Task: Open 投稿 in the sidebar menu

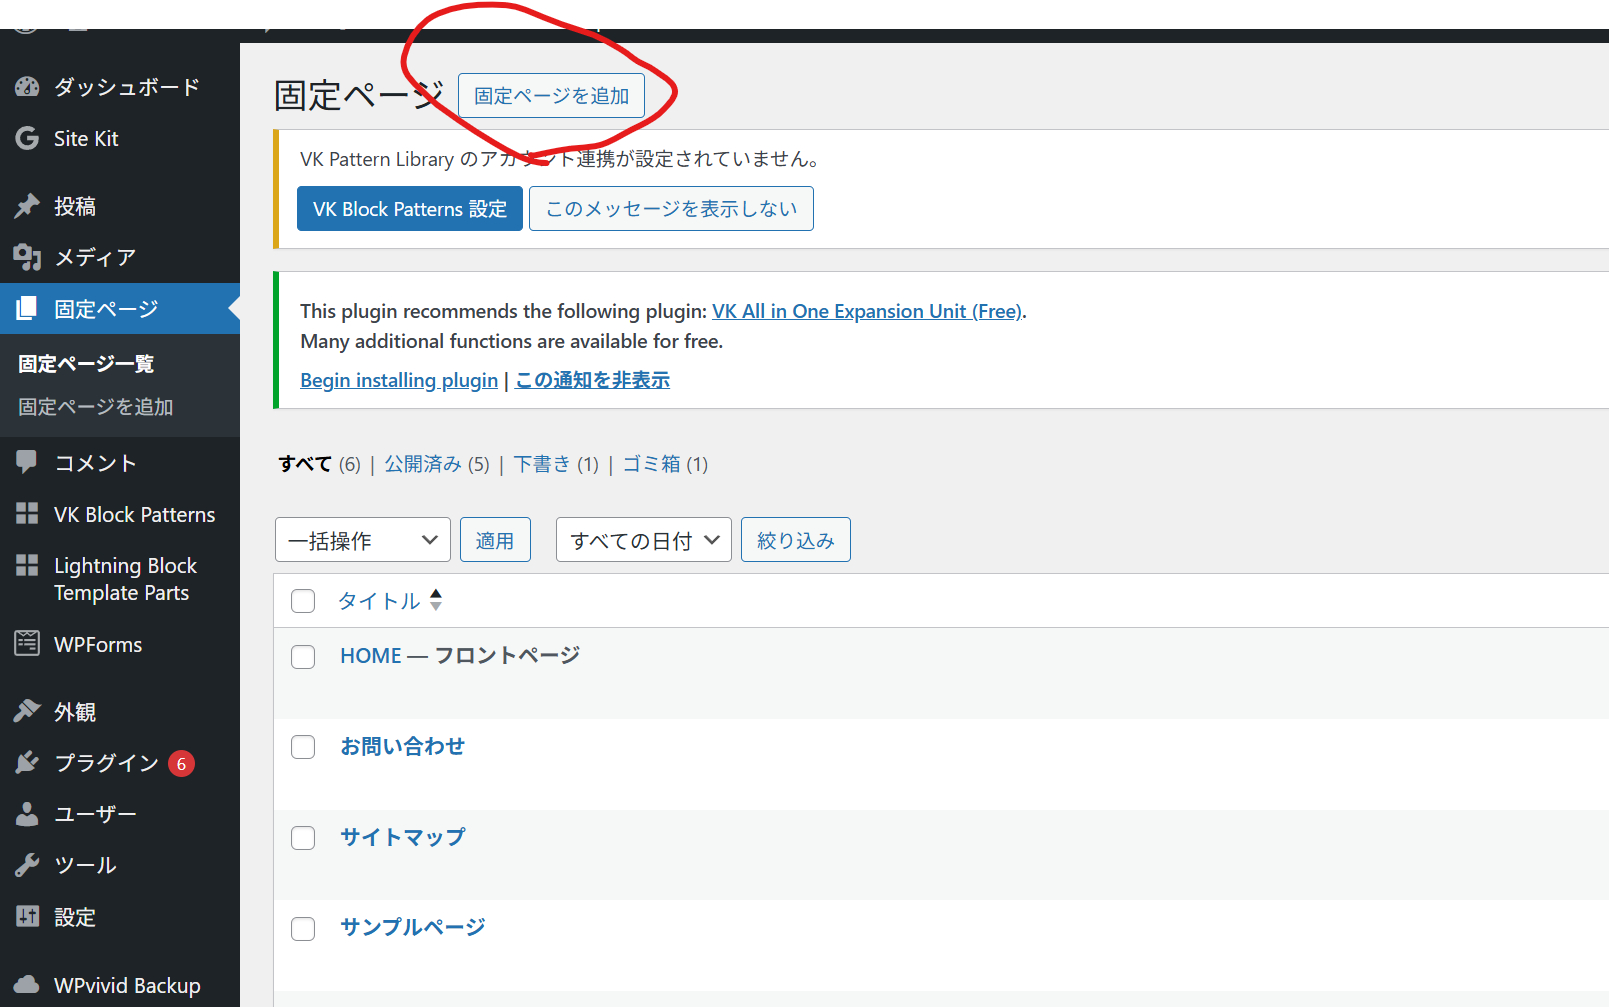Action: click(x=120, y=206)
